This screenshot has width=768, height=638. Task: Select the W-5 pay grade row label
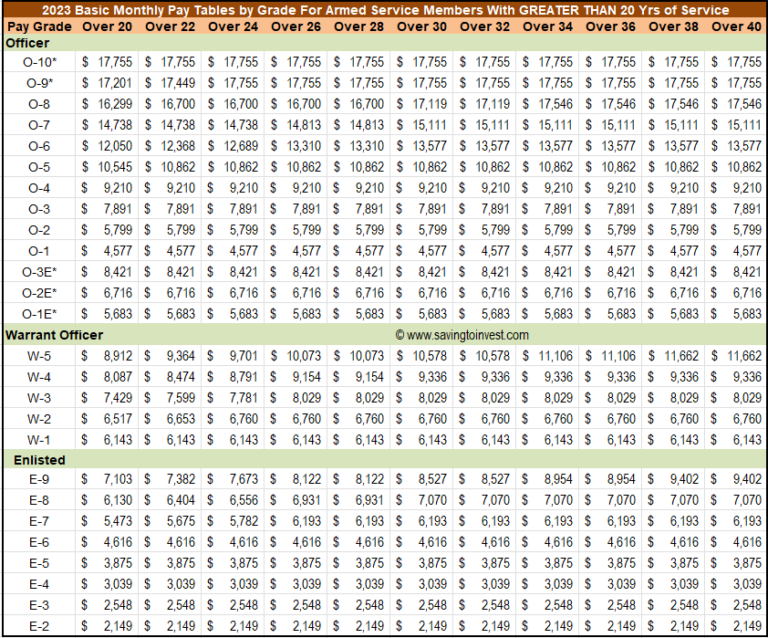39,356
